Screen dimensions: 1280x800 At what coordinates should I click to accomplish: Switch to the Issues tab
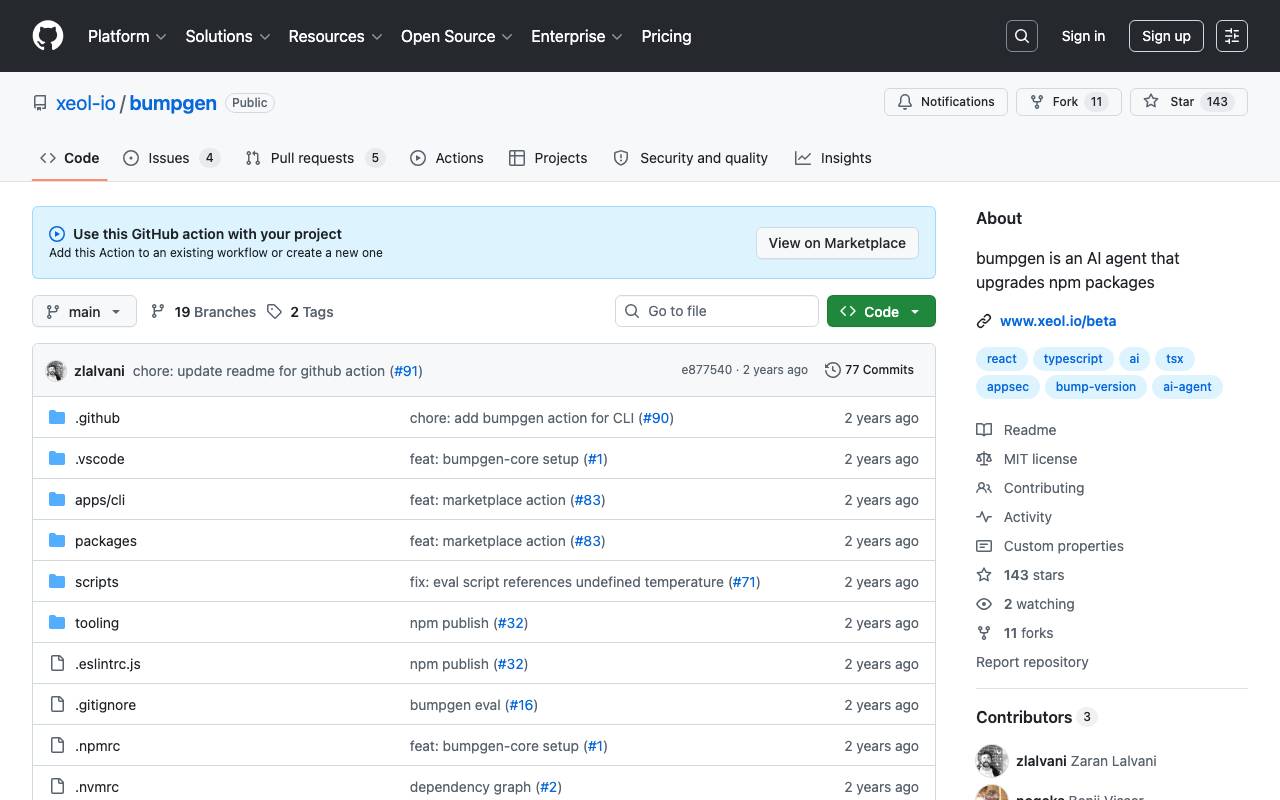(170, 158)
